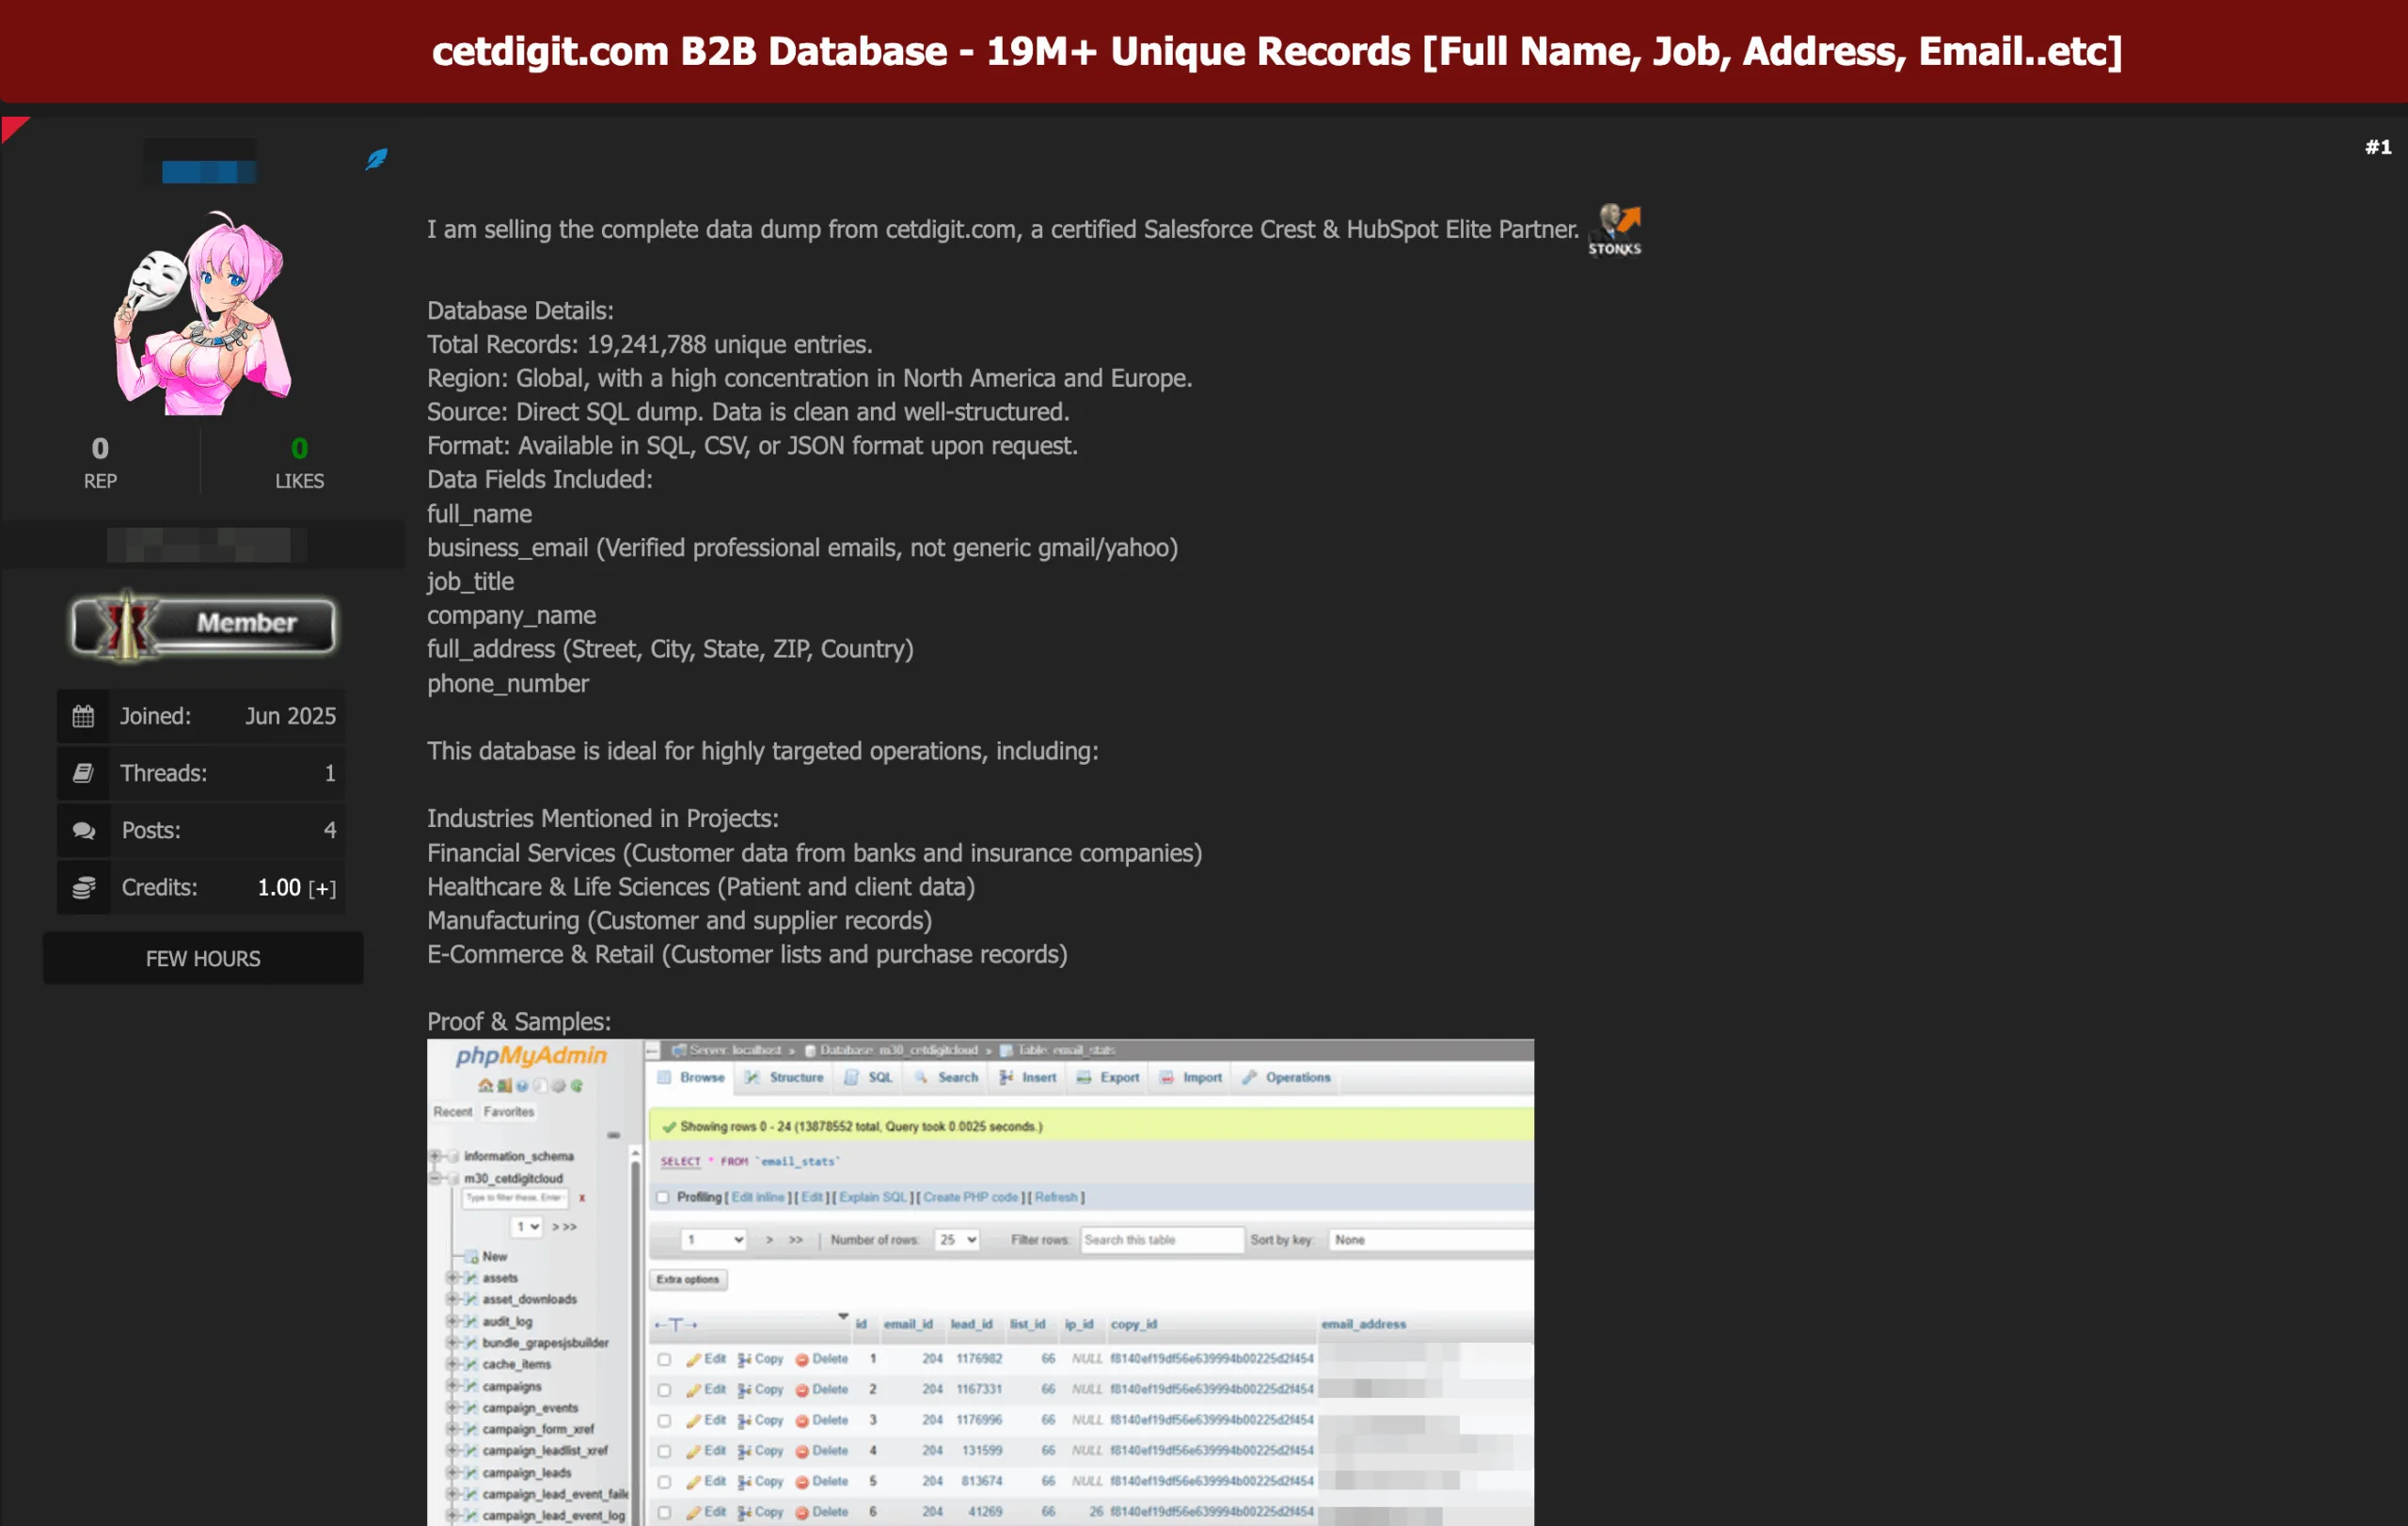Click the [+] link beside Credits
The height and width of the screenshot is (1526, 2408).
(x=322, y=888)
